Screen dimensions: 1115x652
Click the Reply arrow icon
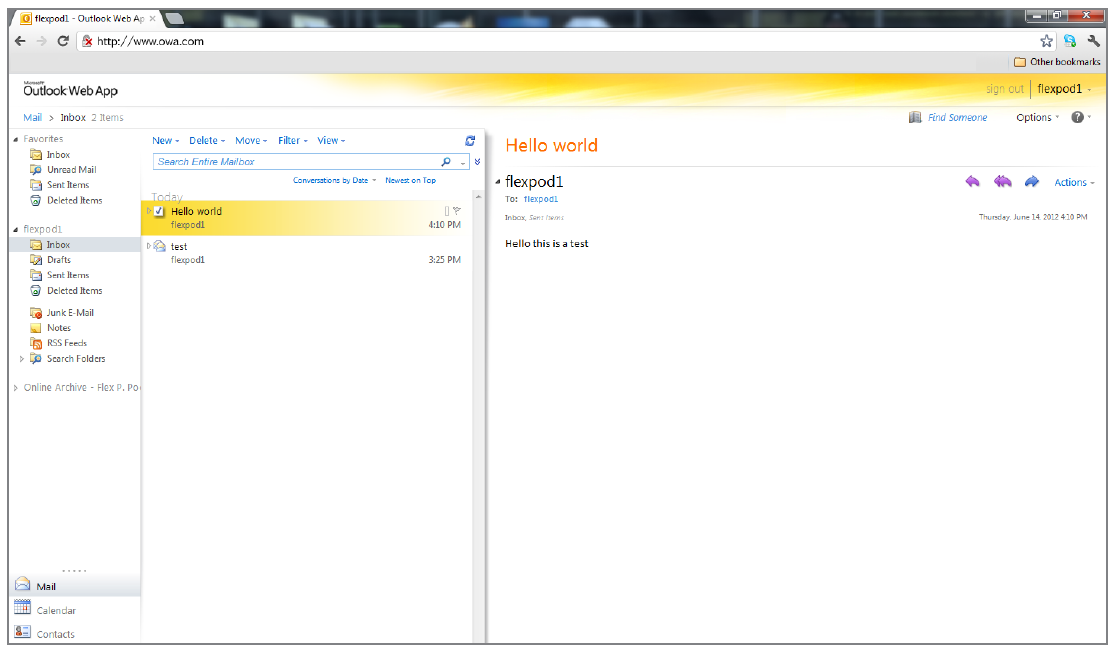[x=972, y=181]
